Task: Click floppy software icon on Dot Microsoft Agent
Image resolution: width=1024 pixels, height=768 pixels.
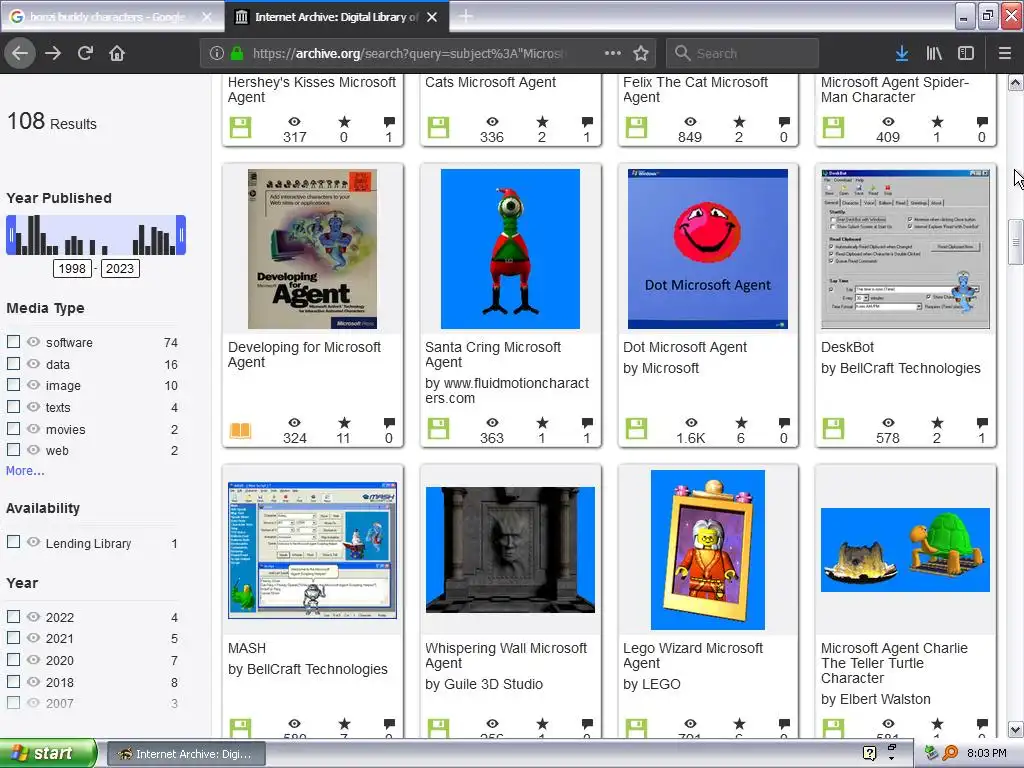Action: tap(636, 429)
